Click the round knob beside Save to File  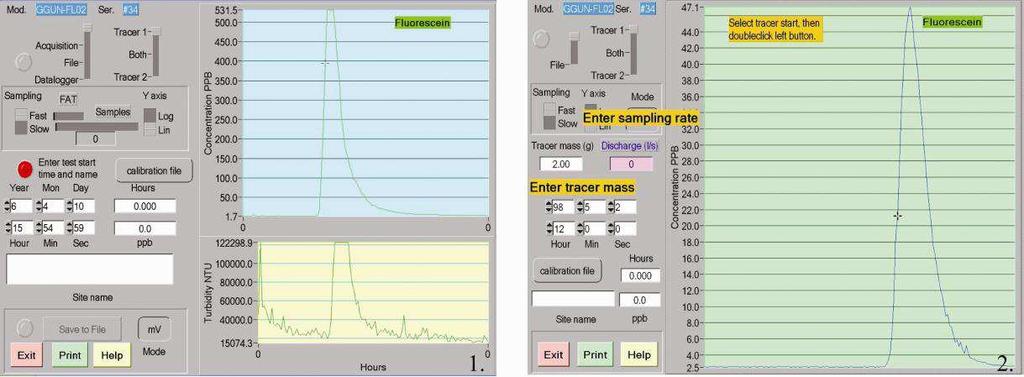tap(24, 327)
